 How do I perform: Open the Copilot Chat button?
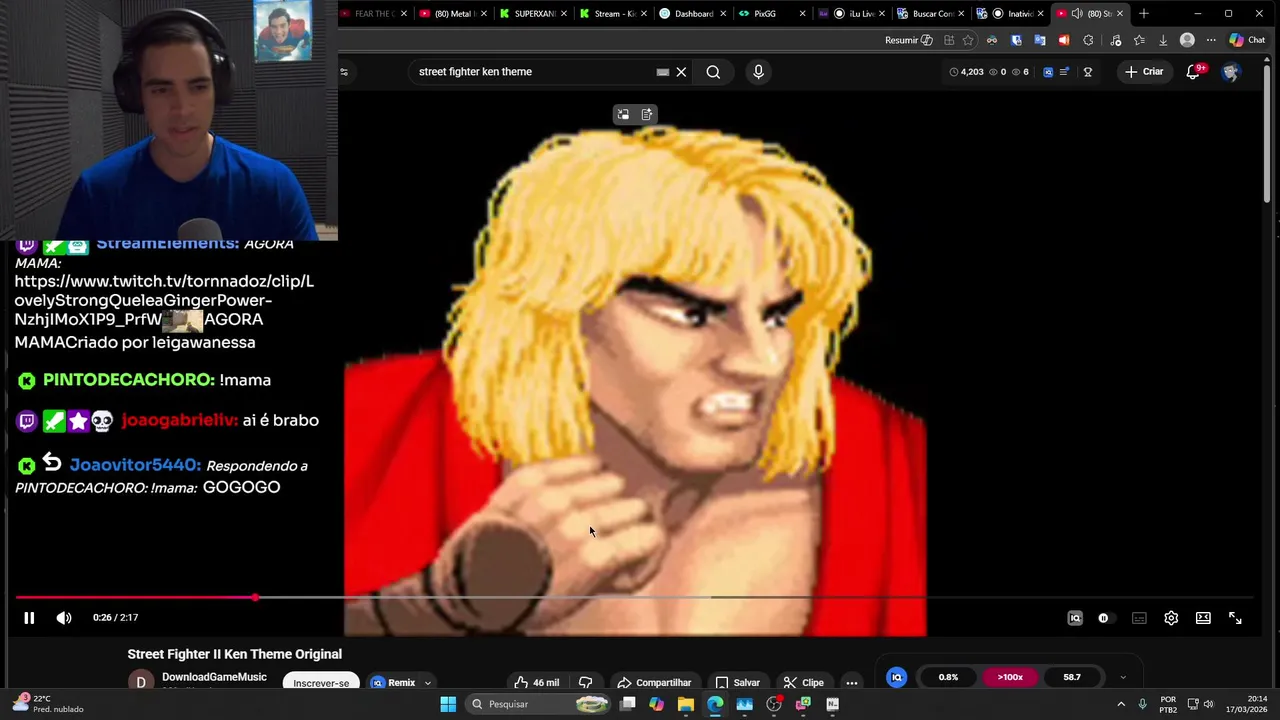pos(1247,40)
